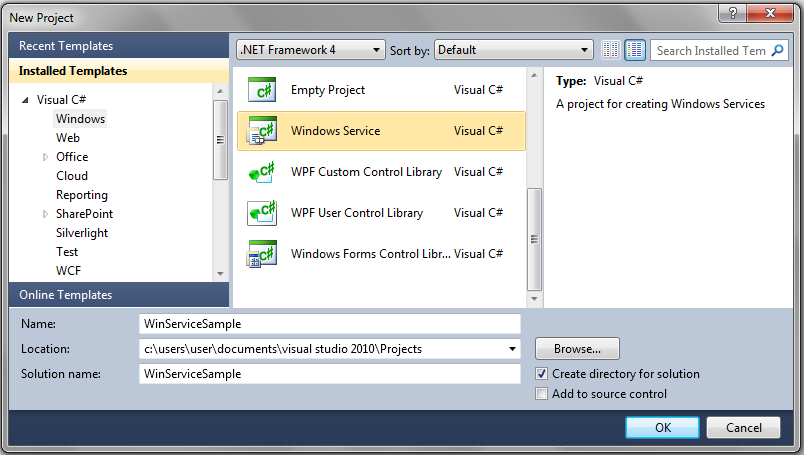Open the Recent Templates section
Screen dimensions: 804x455
pyautogui.click(x=119, y=46)
